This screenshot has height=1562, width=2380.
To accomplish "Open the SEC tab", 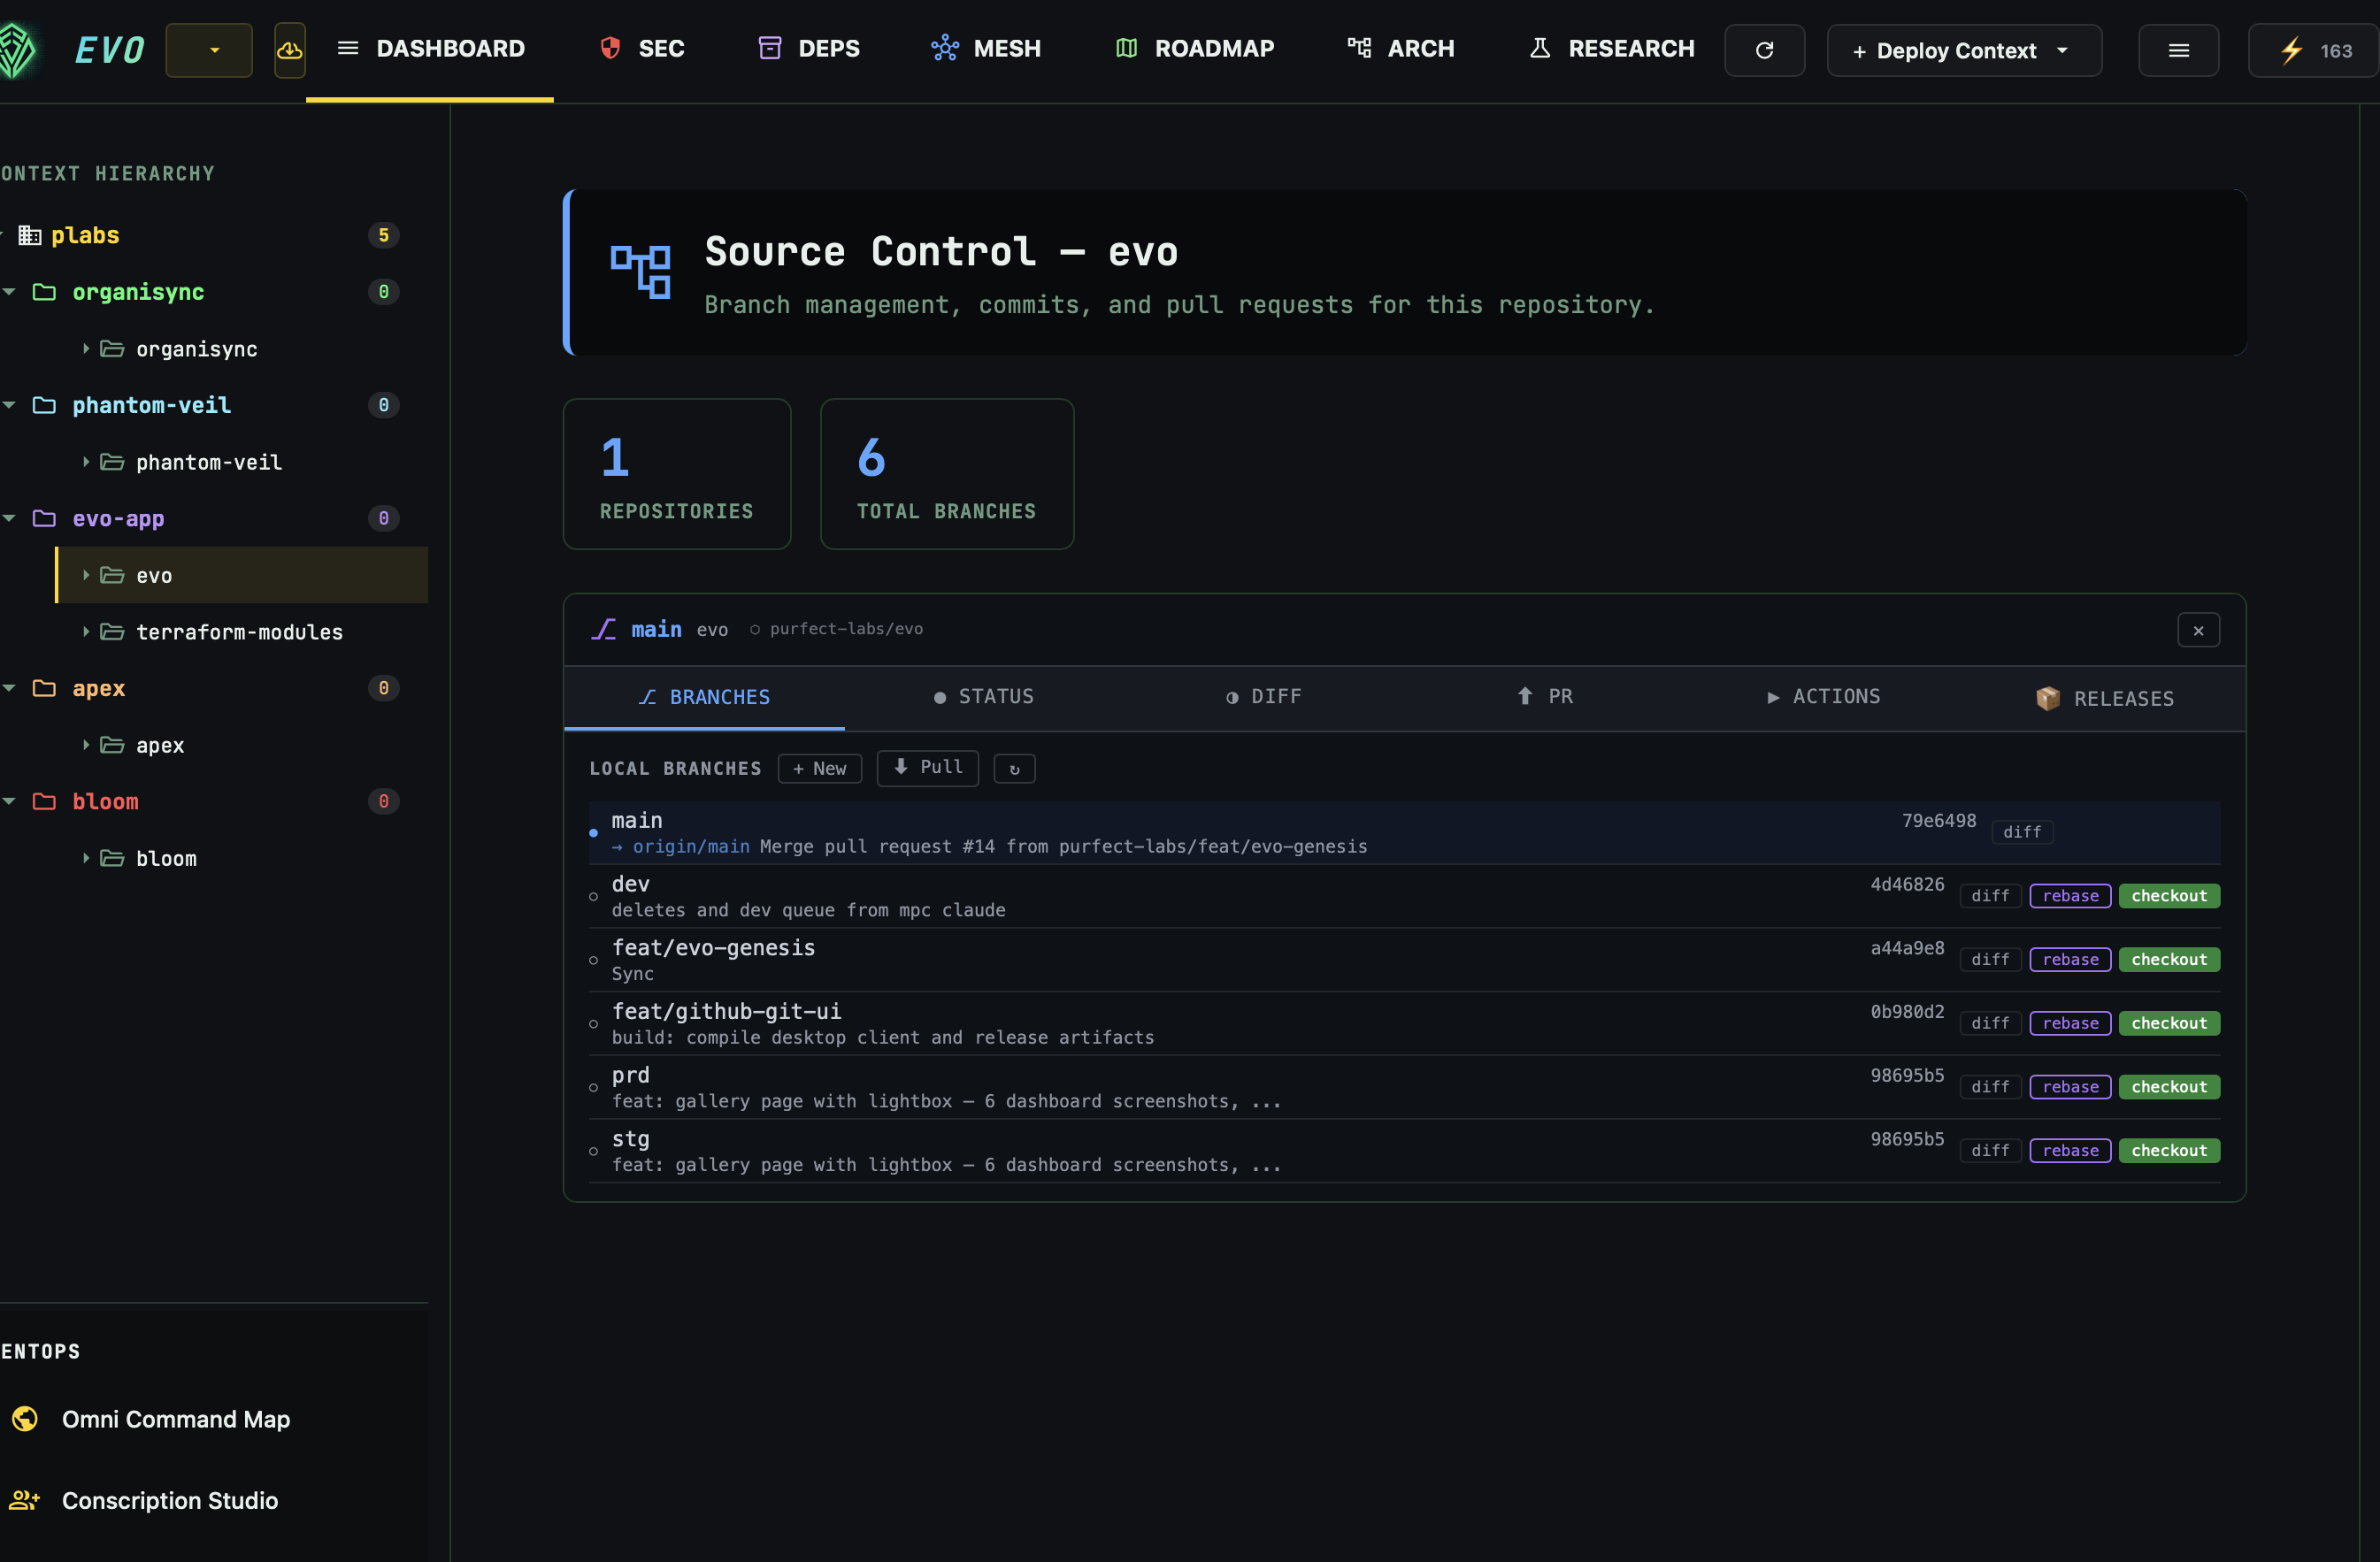I will point(641,49).
